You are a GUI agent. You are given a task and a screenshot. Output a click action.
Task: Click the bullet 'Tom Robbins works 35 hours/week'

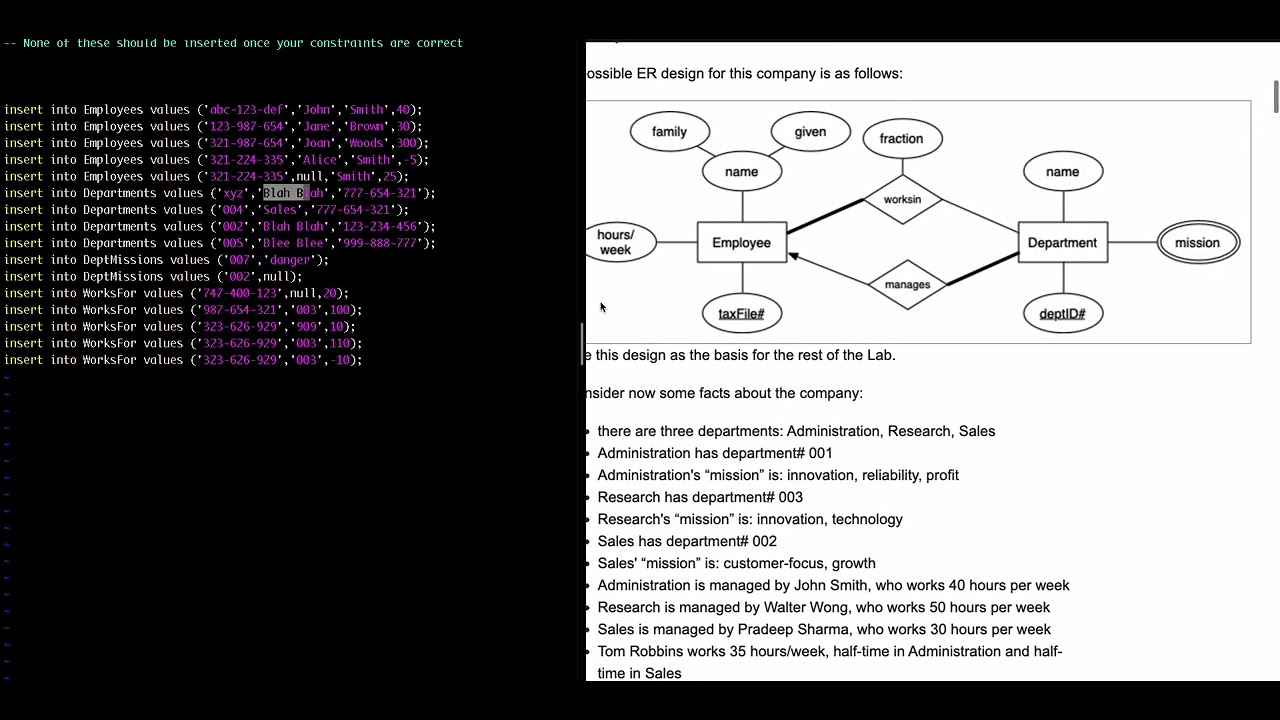click(x=830, y=662)
